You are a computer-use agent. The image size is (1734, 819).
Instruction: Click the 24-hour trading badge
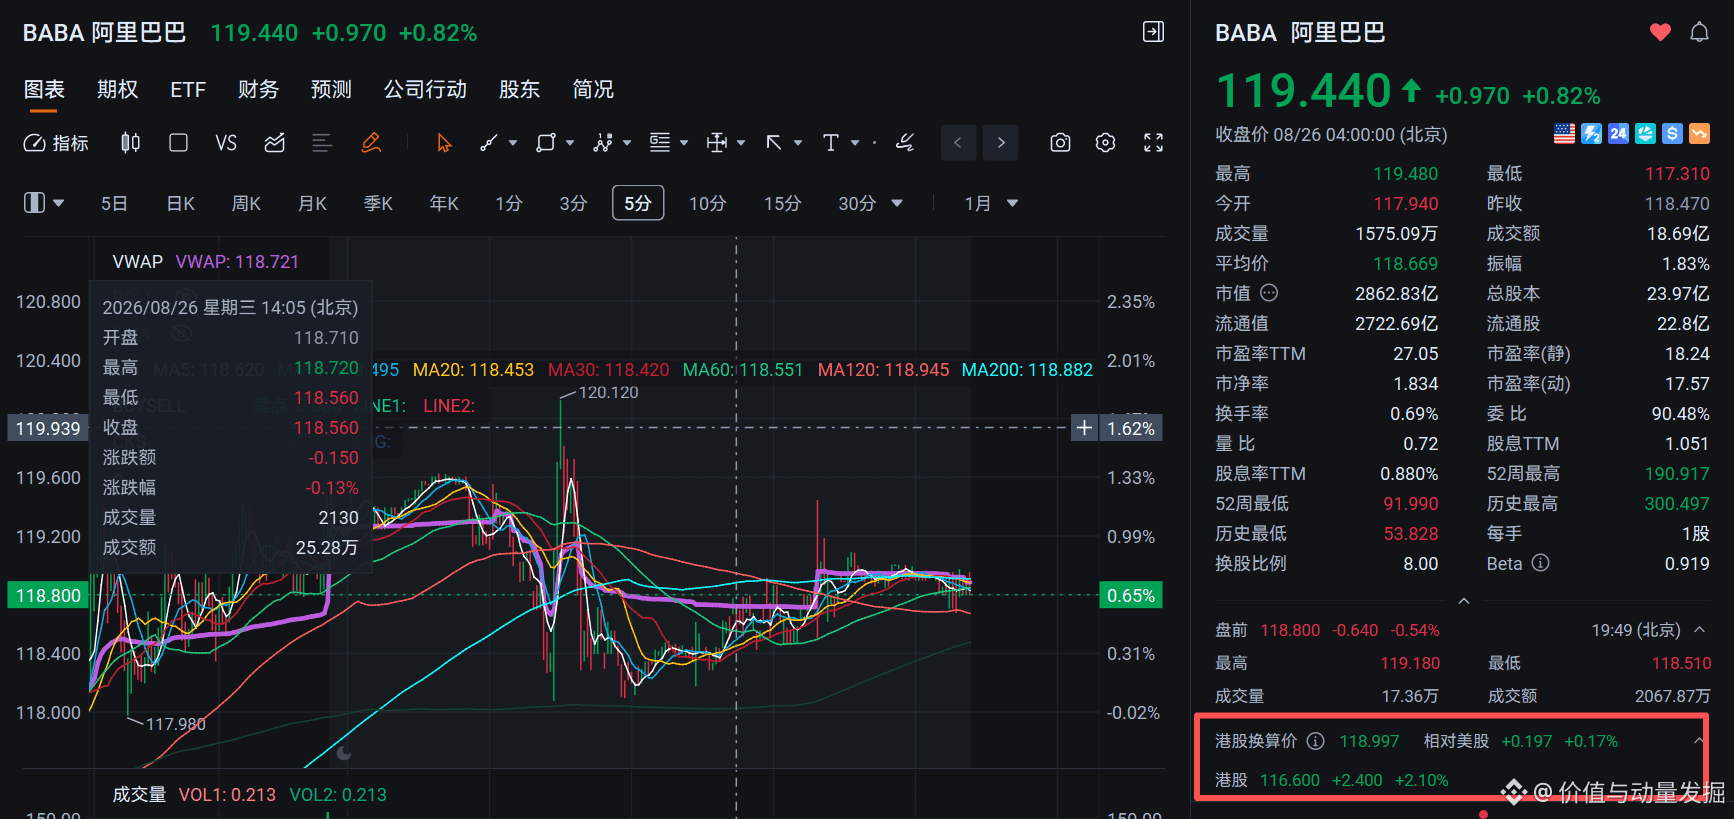[1618, 134]
